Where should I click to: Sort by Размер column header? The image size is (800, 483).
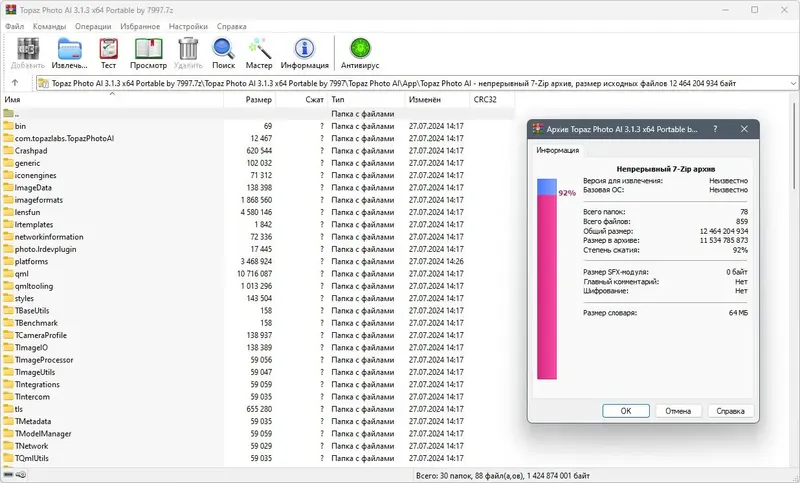[249, 99]
